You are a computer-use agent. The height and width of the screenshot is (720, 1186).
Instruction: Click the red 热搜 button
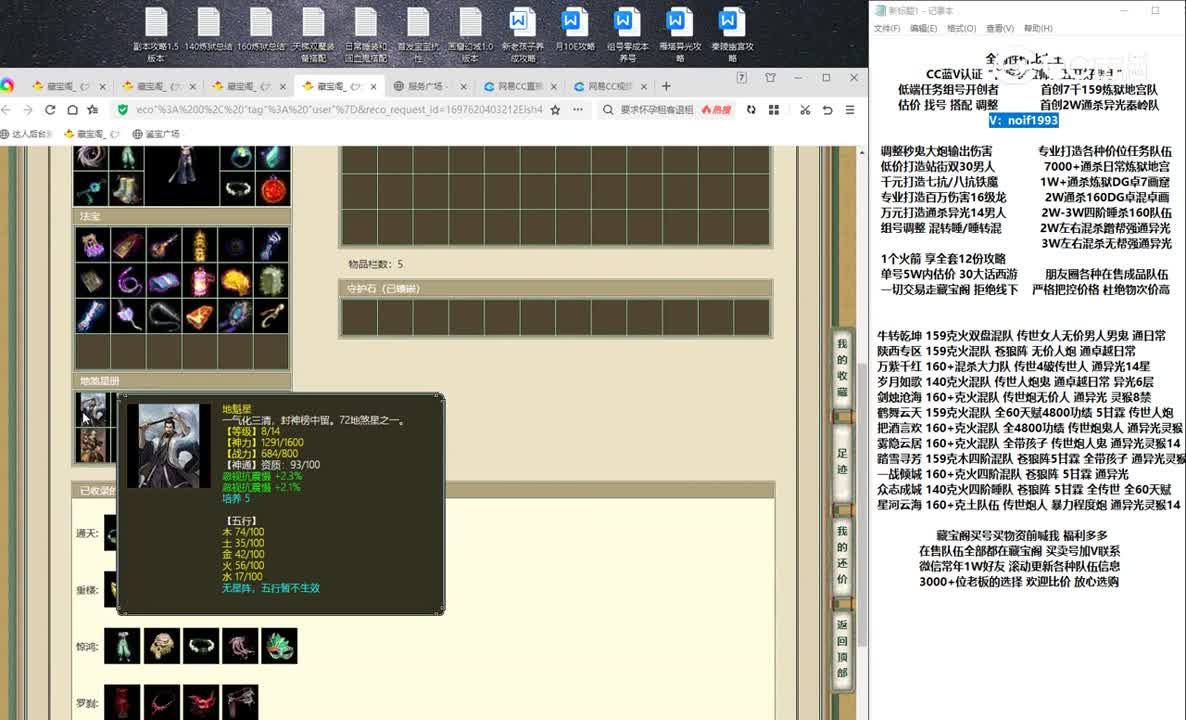pos(716,110)
